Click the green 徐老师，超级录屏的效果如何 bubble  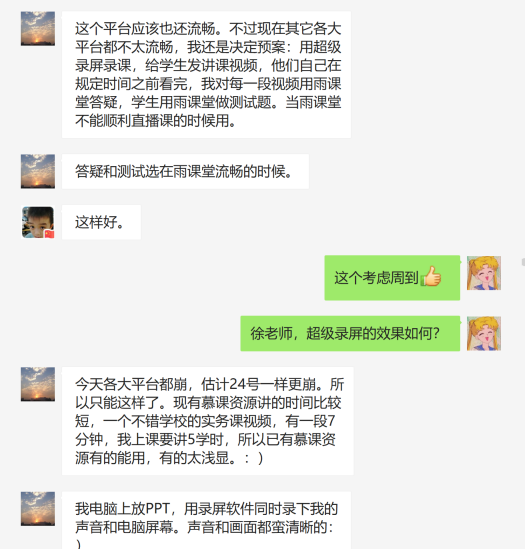[350, 333]
